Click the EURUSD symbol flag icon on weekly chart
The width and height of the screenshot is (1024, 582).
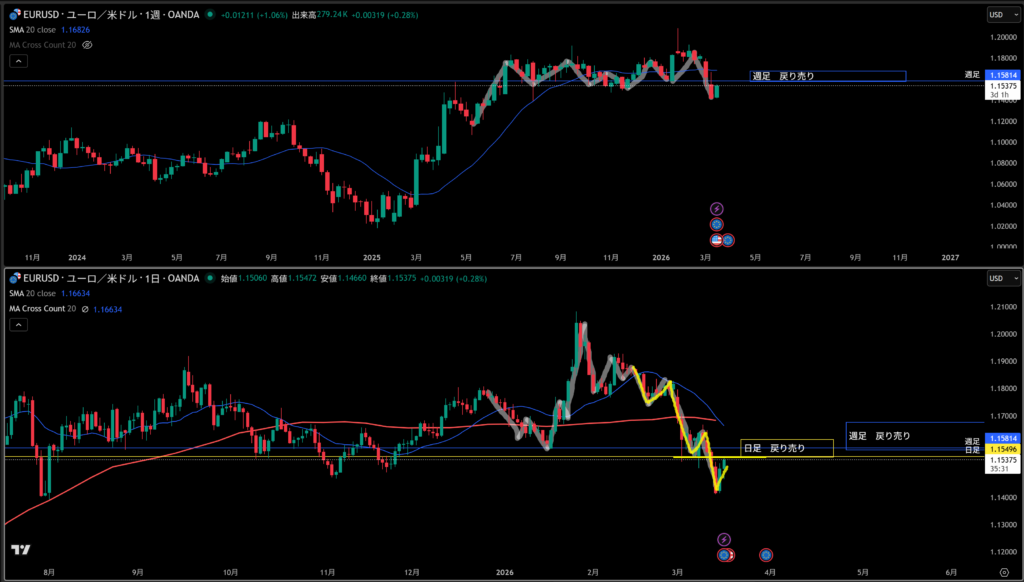point(12,15)
